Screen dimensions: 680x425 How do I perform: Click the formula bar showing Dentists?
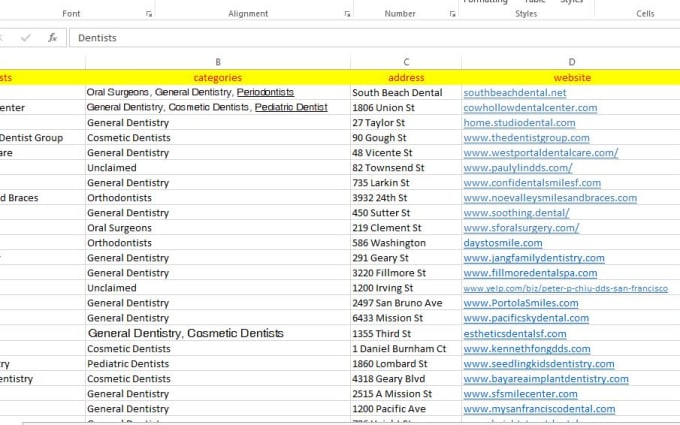click(x=374, y=38)
